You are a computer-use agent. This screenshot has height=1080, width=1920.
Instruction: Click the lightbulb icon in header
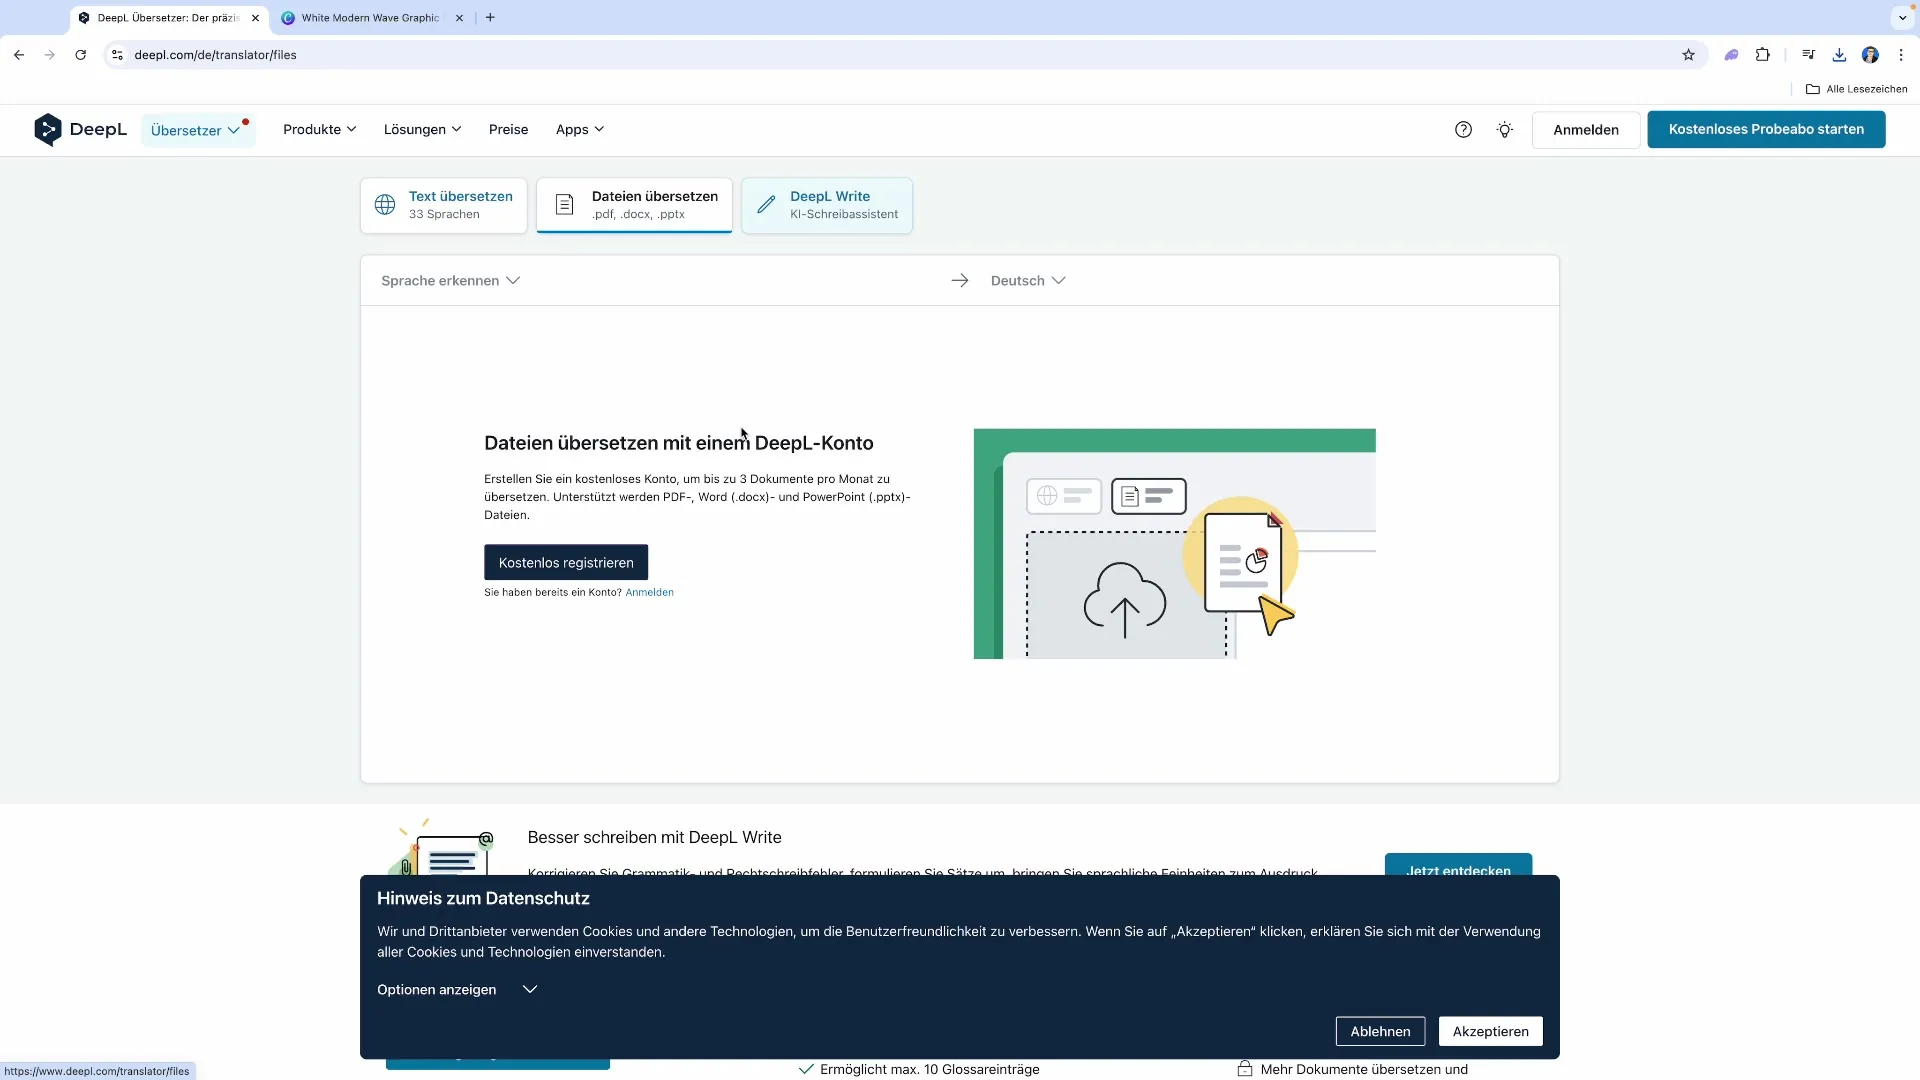click(1504, 129)
